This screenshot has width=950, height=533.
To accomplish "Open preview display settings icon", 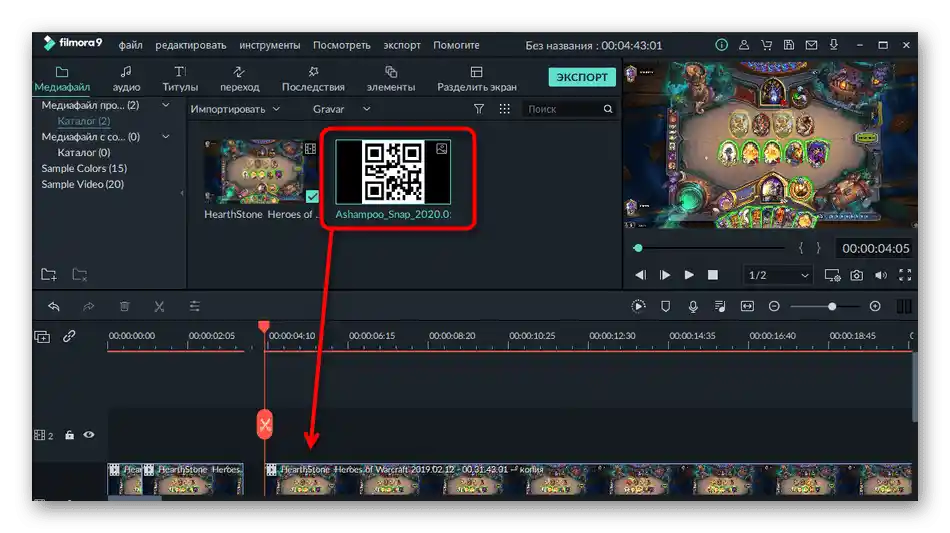I will click(832, 275).
